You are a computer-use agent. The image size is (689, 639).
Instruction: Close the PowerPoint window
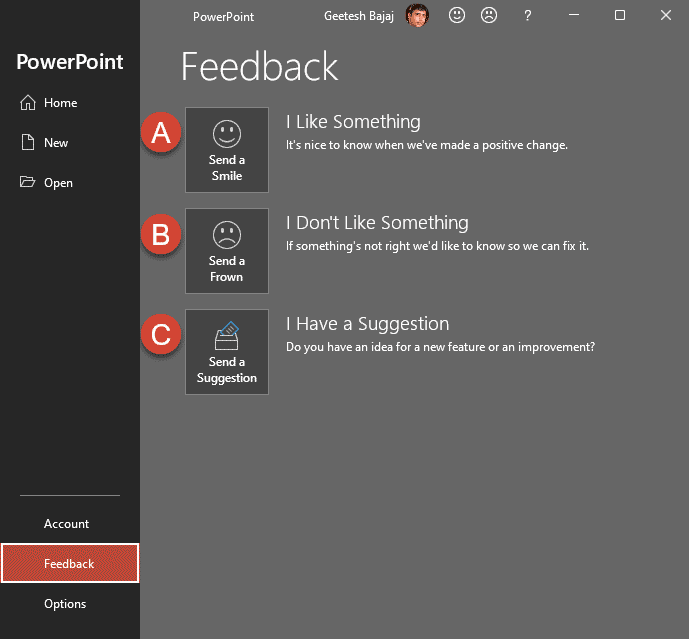click(x=666, y=15)
